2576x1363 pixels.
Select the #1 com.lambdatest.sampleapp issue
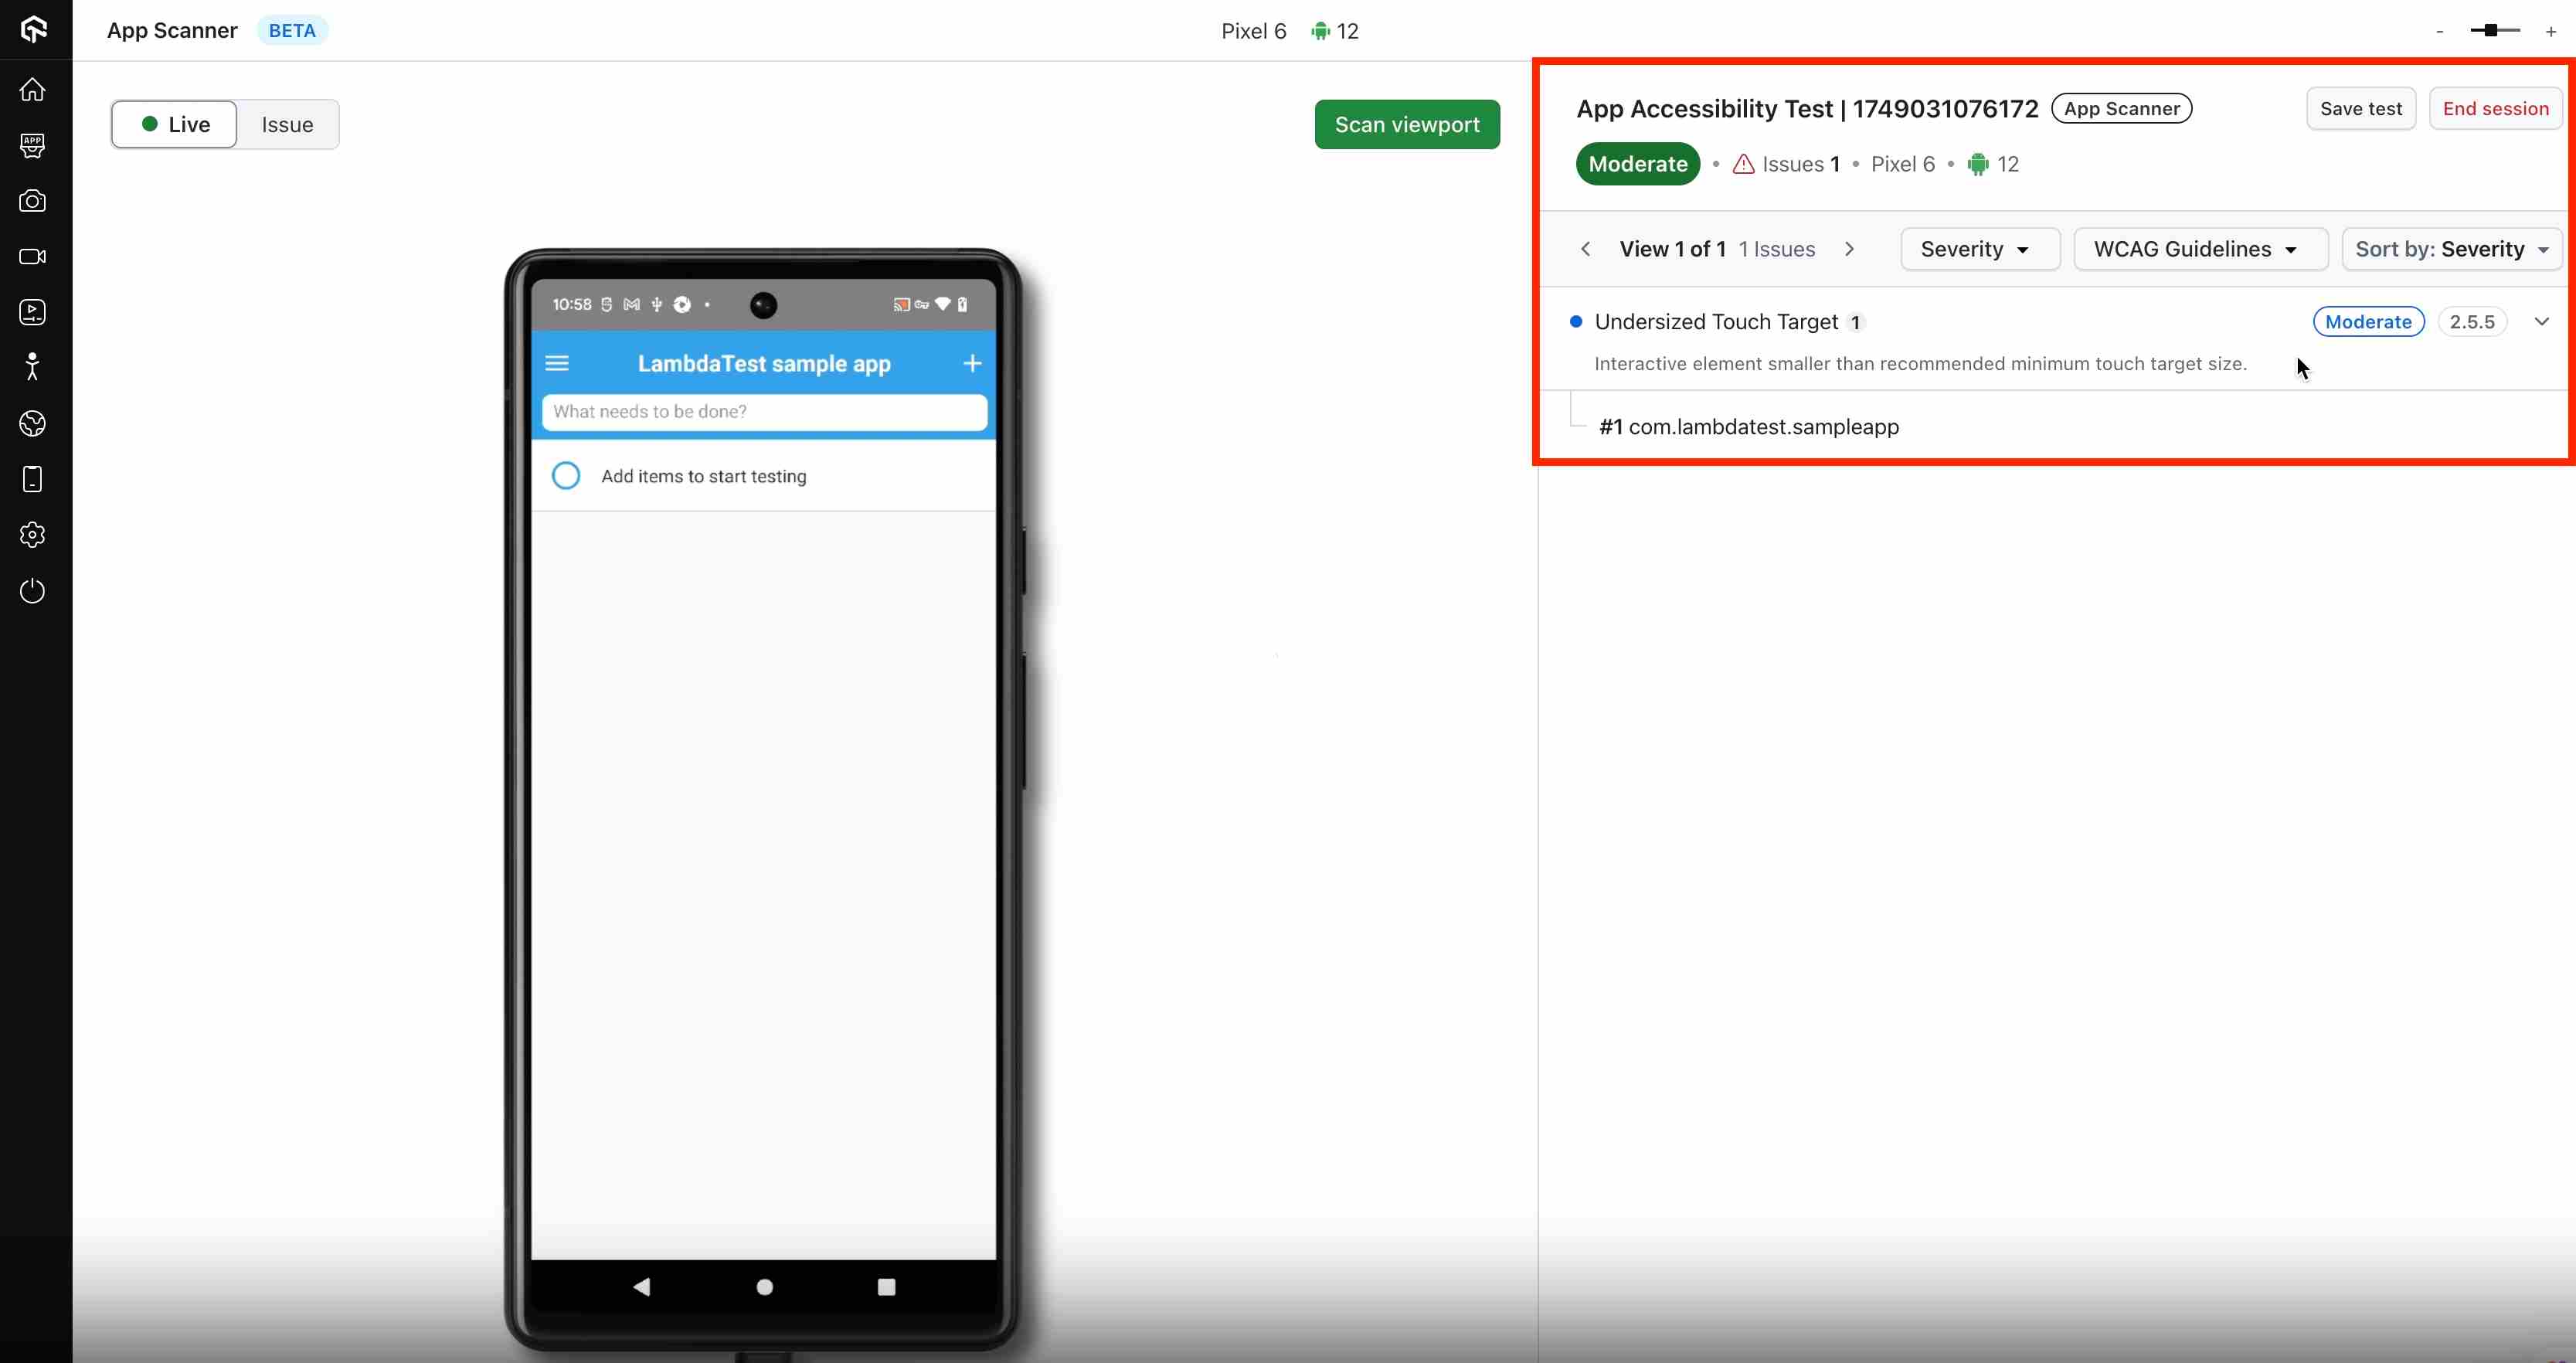[x=1748, y=427]
